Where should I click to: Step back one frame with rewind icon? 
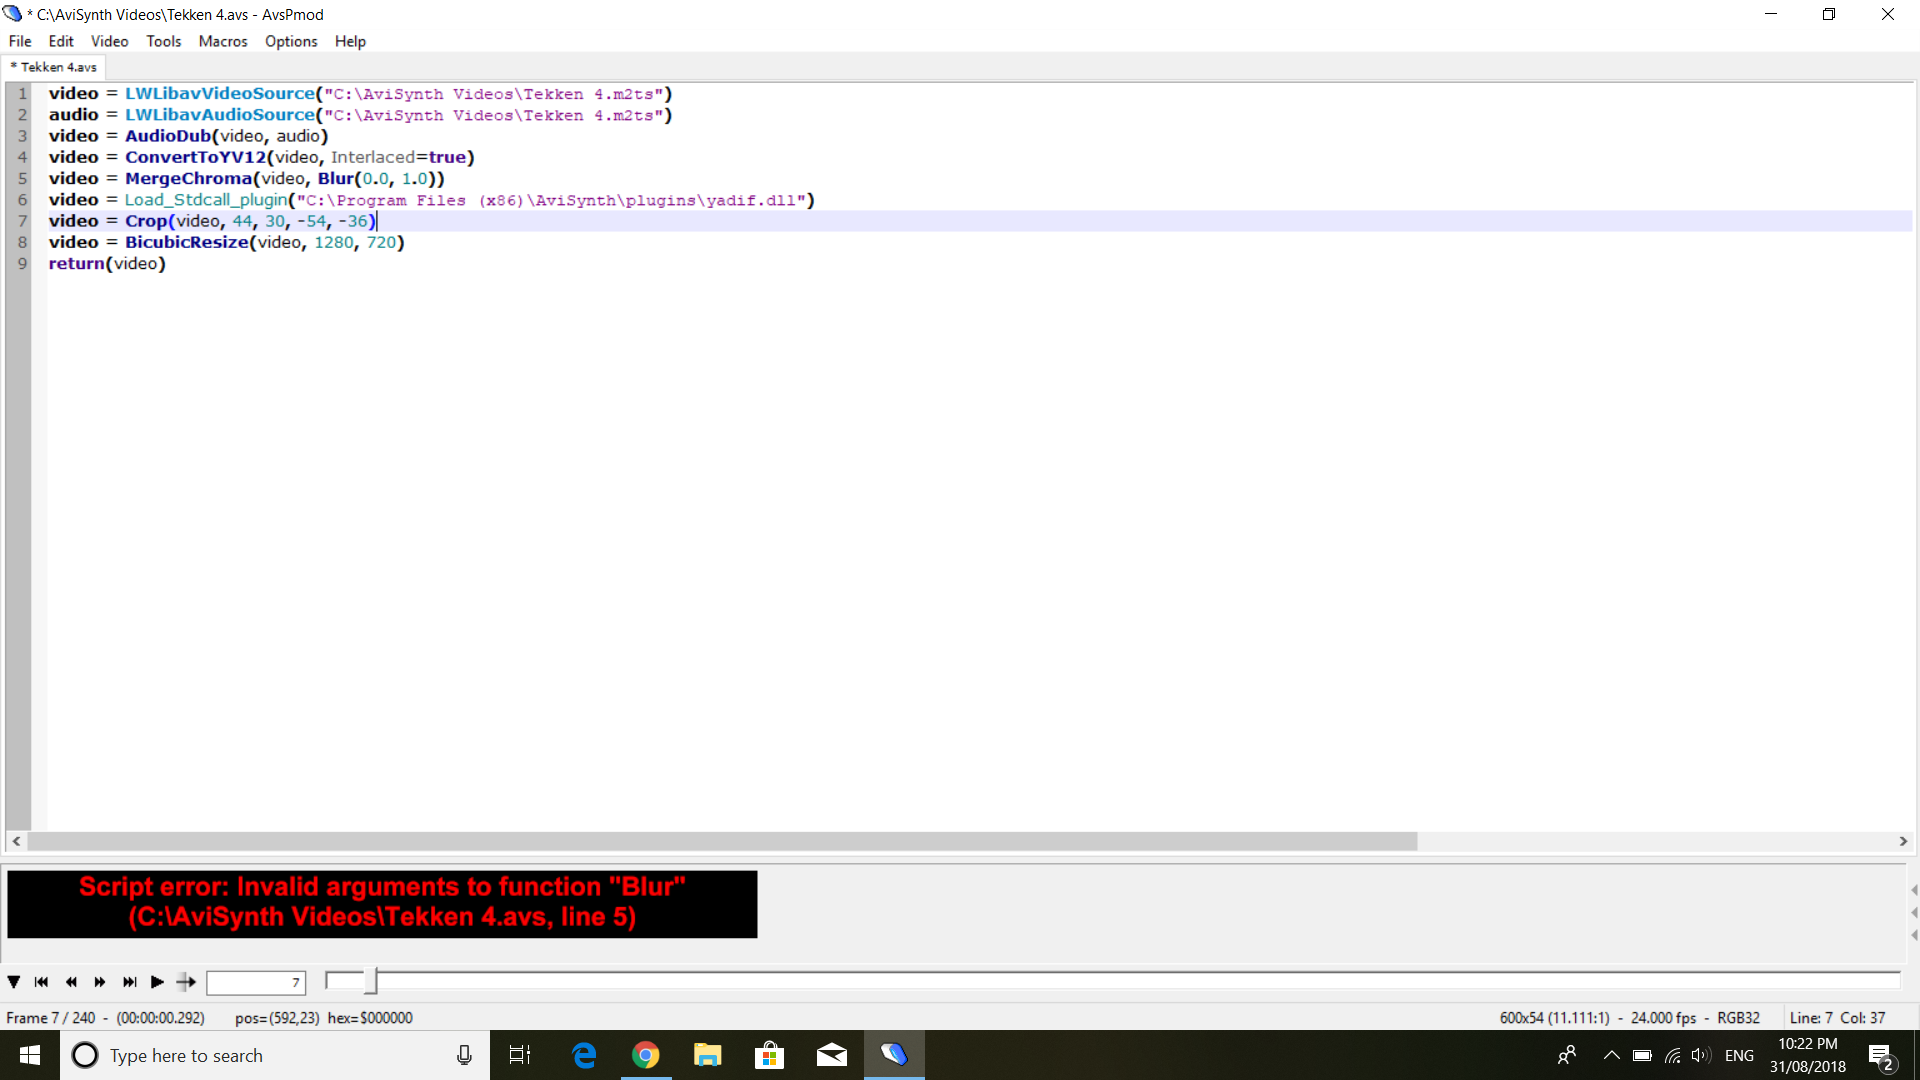(71, 982)
